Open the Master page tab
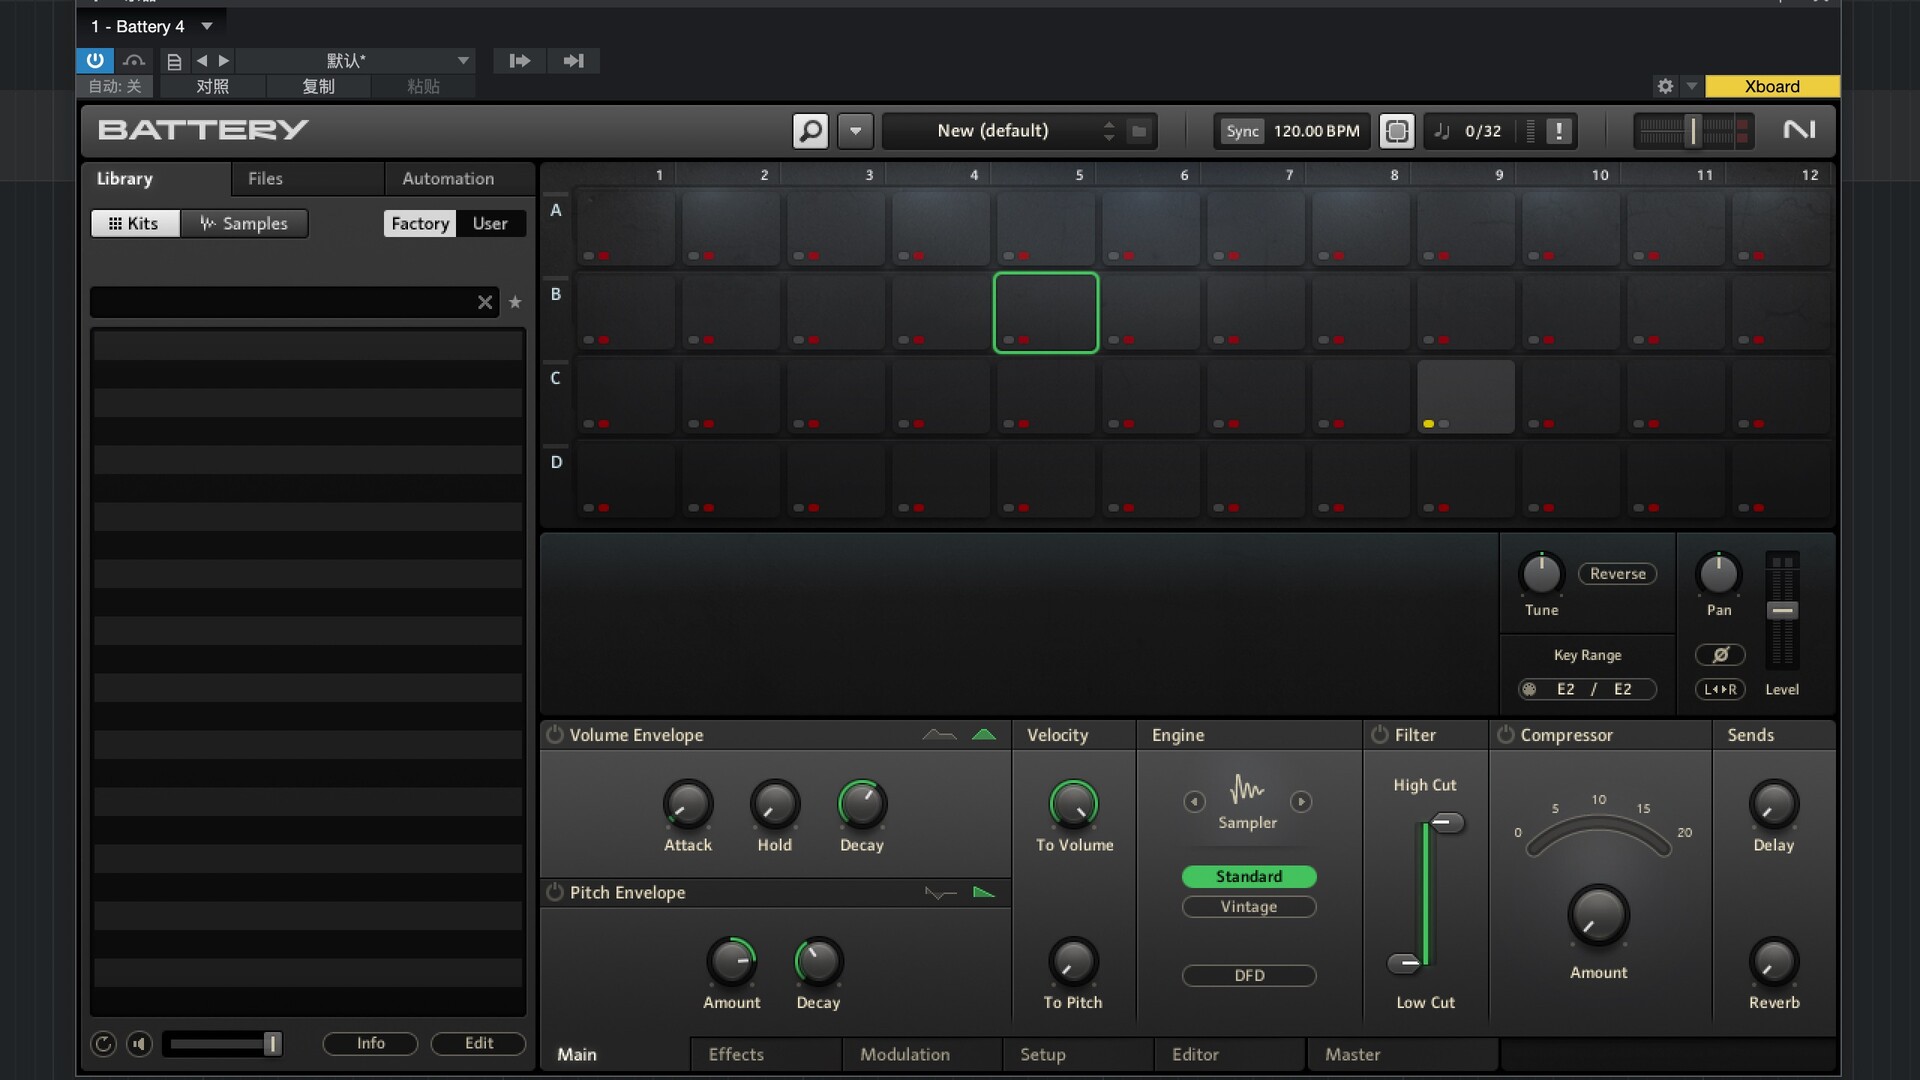 [1402, 1054]
